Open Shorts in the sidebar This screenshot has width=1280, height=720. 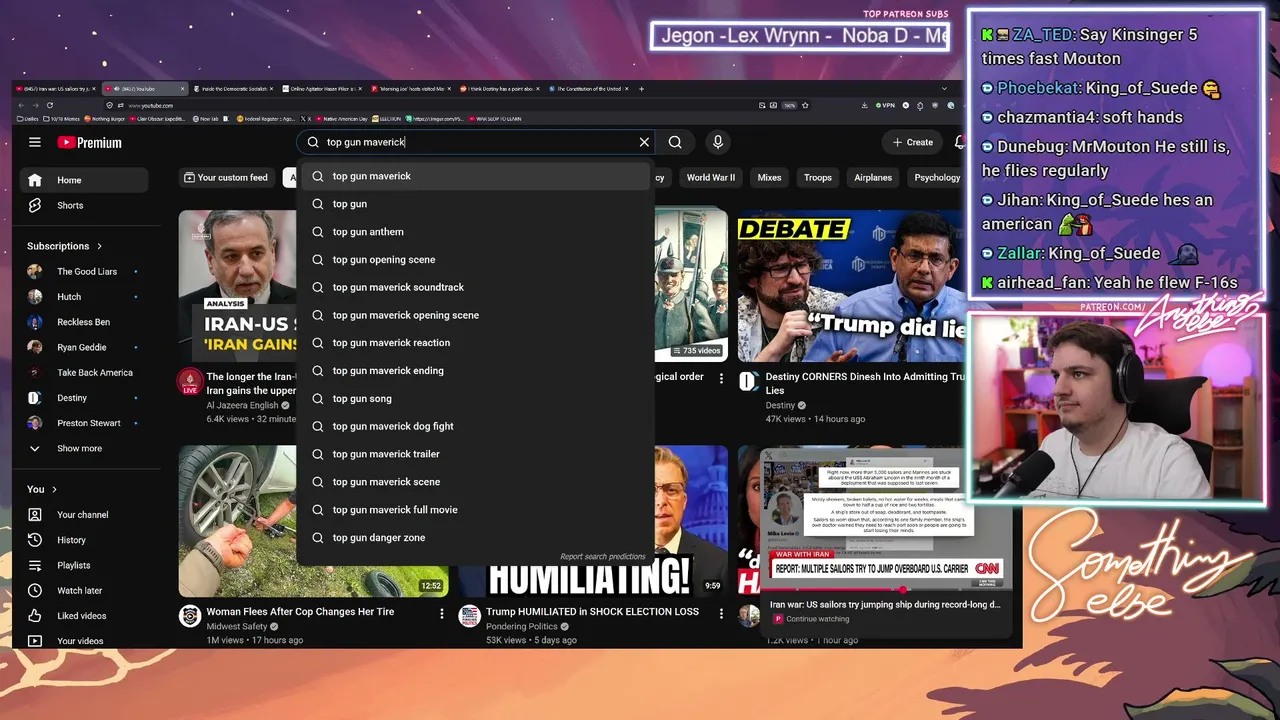84,205
